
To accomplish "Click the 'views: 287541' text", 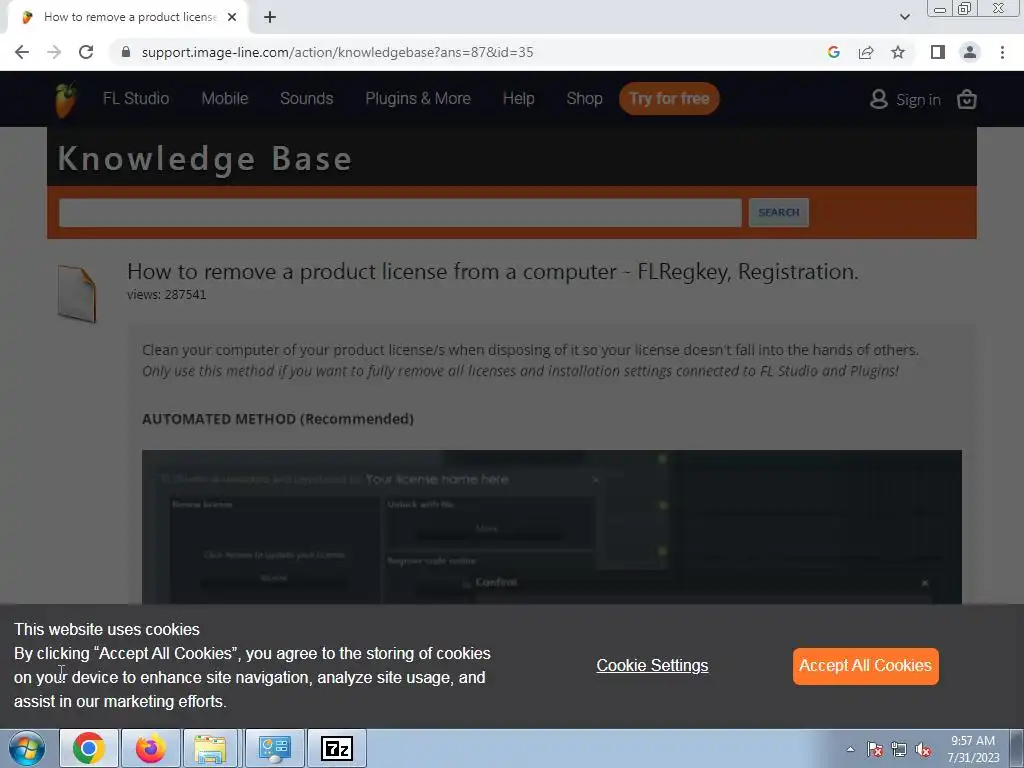I will tap(167, 295).
